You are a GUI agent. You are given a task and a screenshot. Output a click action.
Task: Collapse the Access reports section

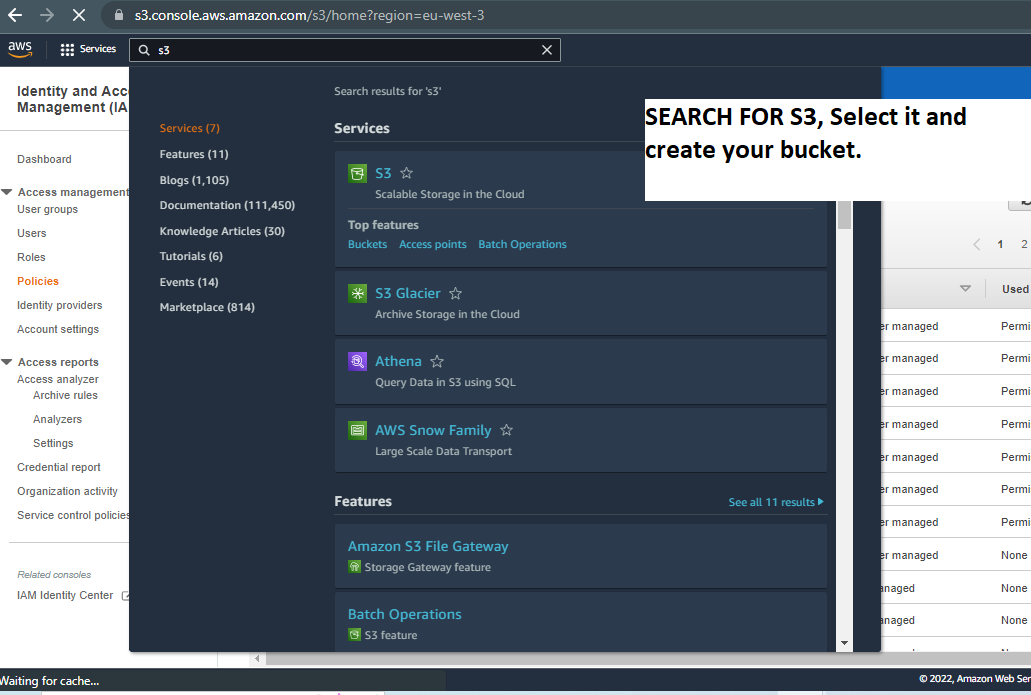click(7, 362)
